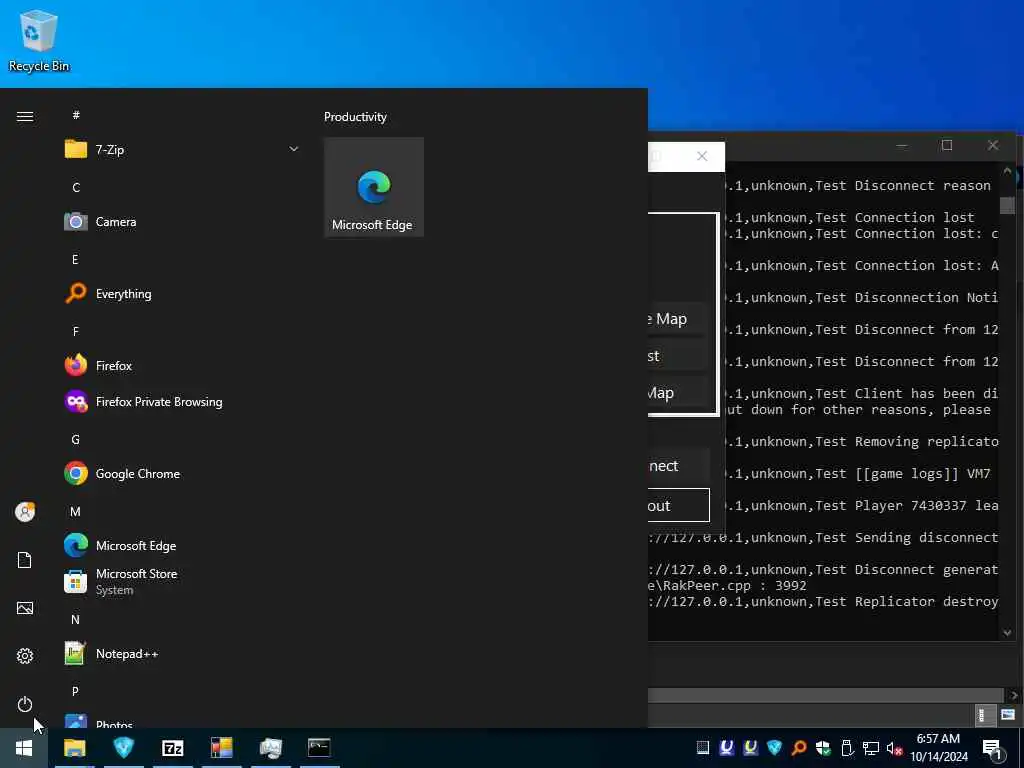Click the console vertical scrollbar thumb

pos(1007,205)
